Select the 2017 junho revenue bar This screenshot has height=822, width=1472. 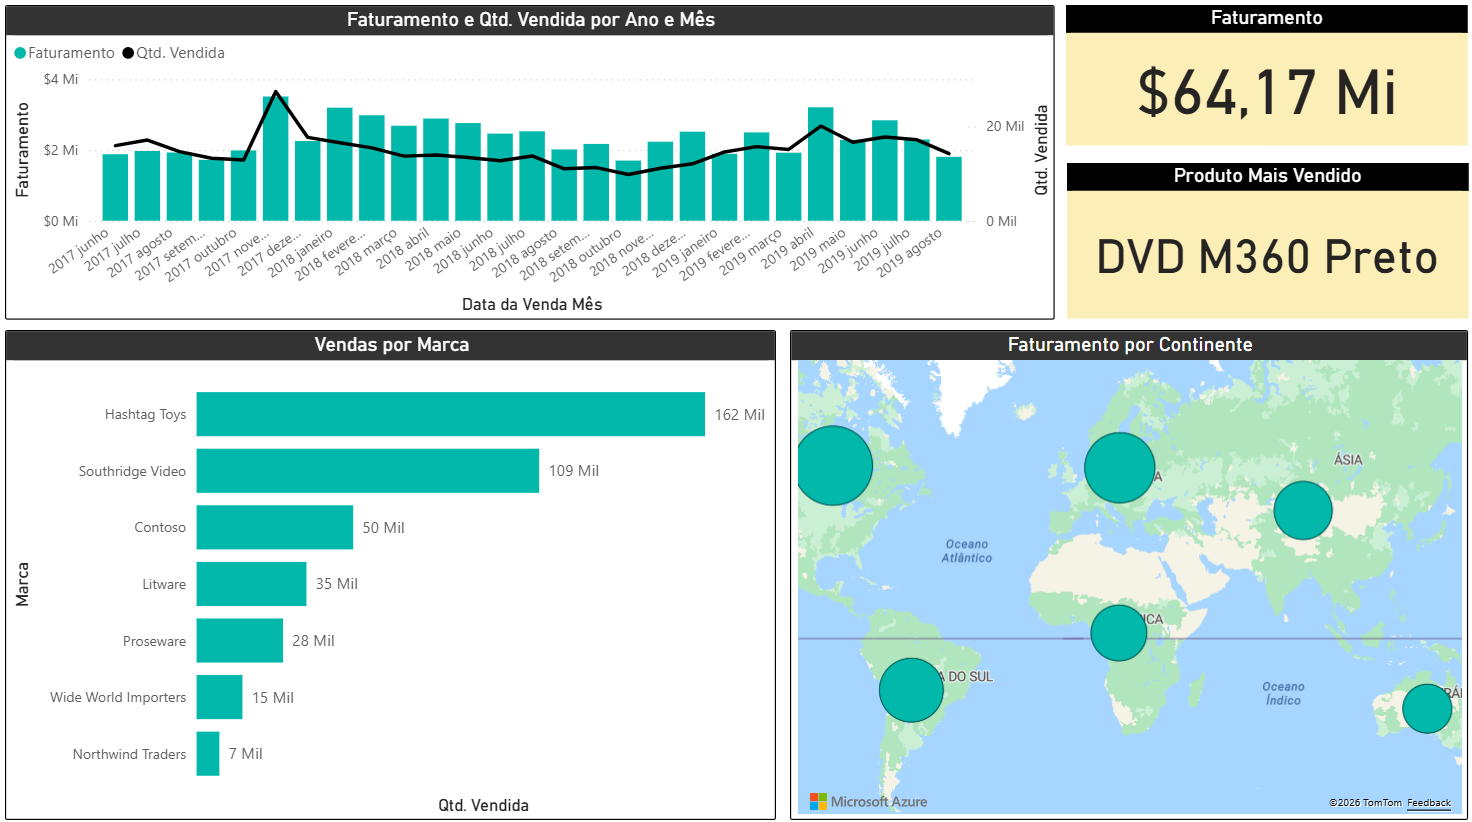116,187
